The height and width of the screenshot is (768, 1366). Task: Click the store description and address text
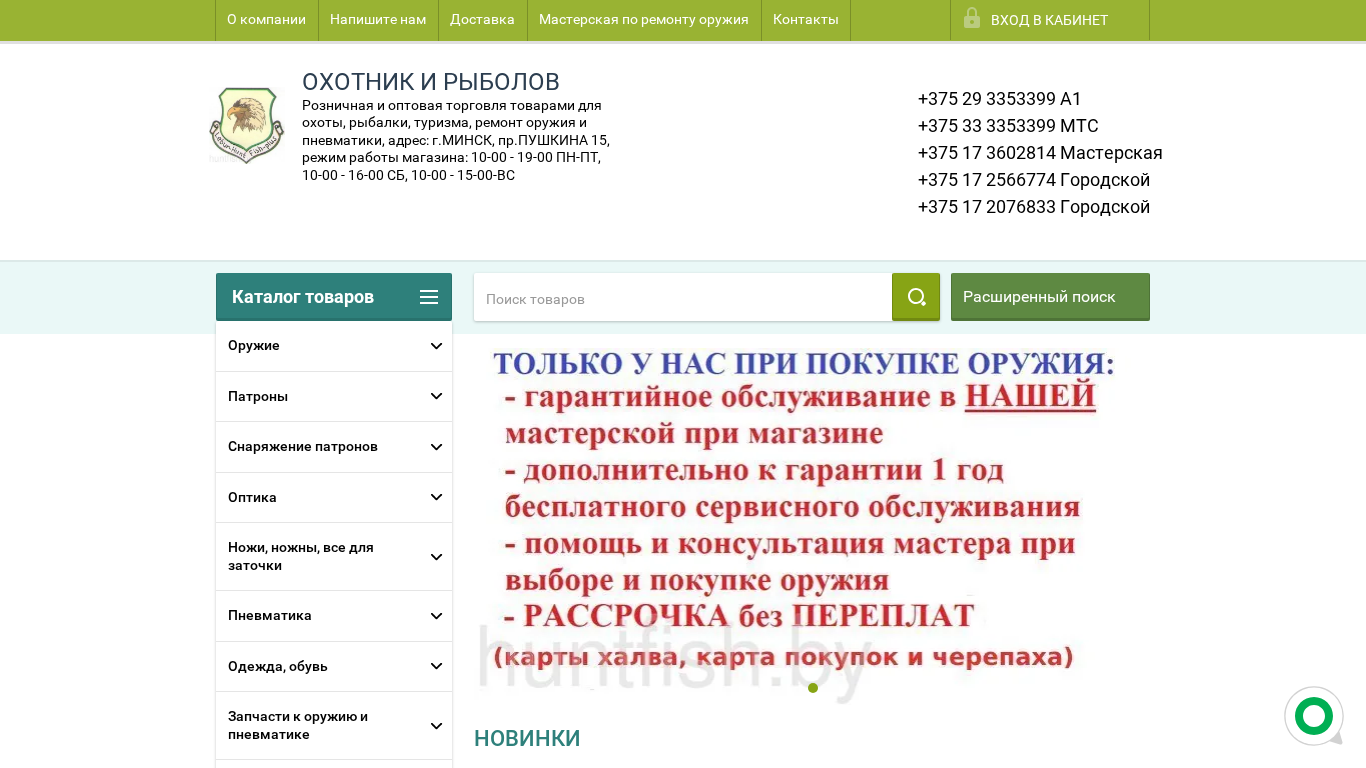tap(456, 140)
